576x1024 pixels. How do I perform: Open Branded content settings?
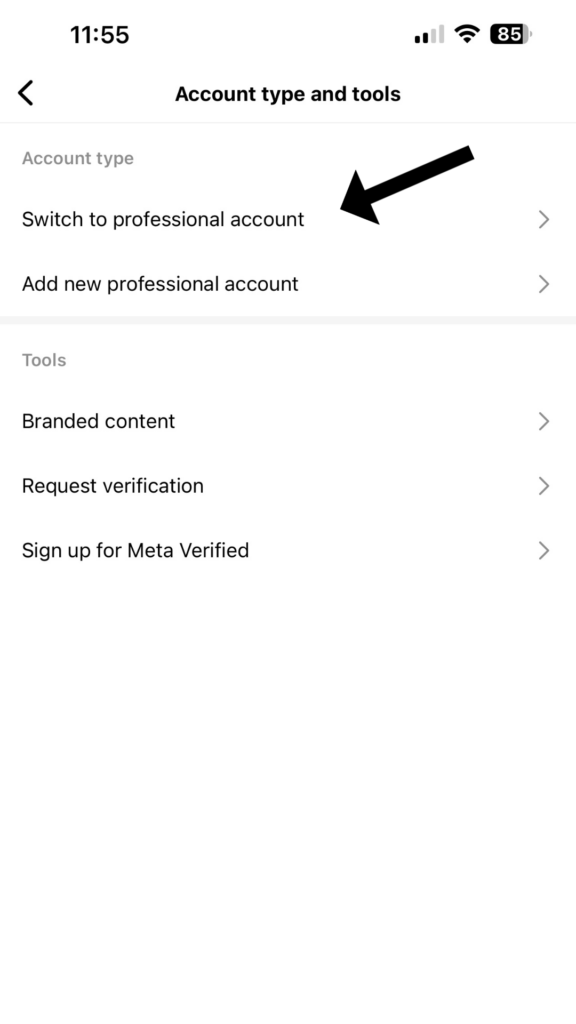point(288,421)
